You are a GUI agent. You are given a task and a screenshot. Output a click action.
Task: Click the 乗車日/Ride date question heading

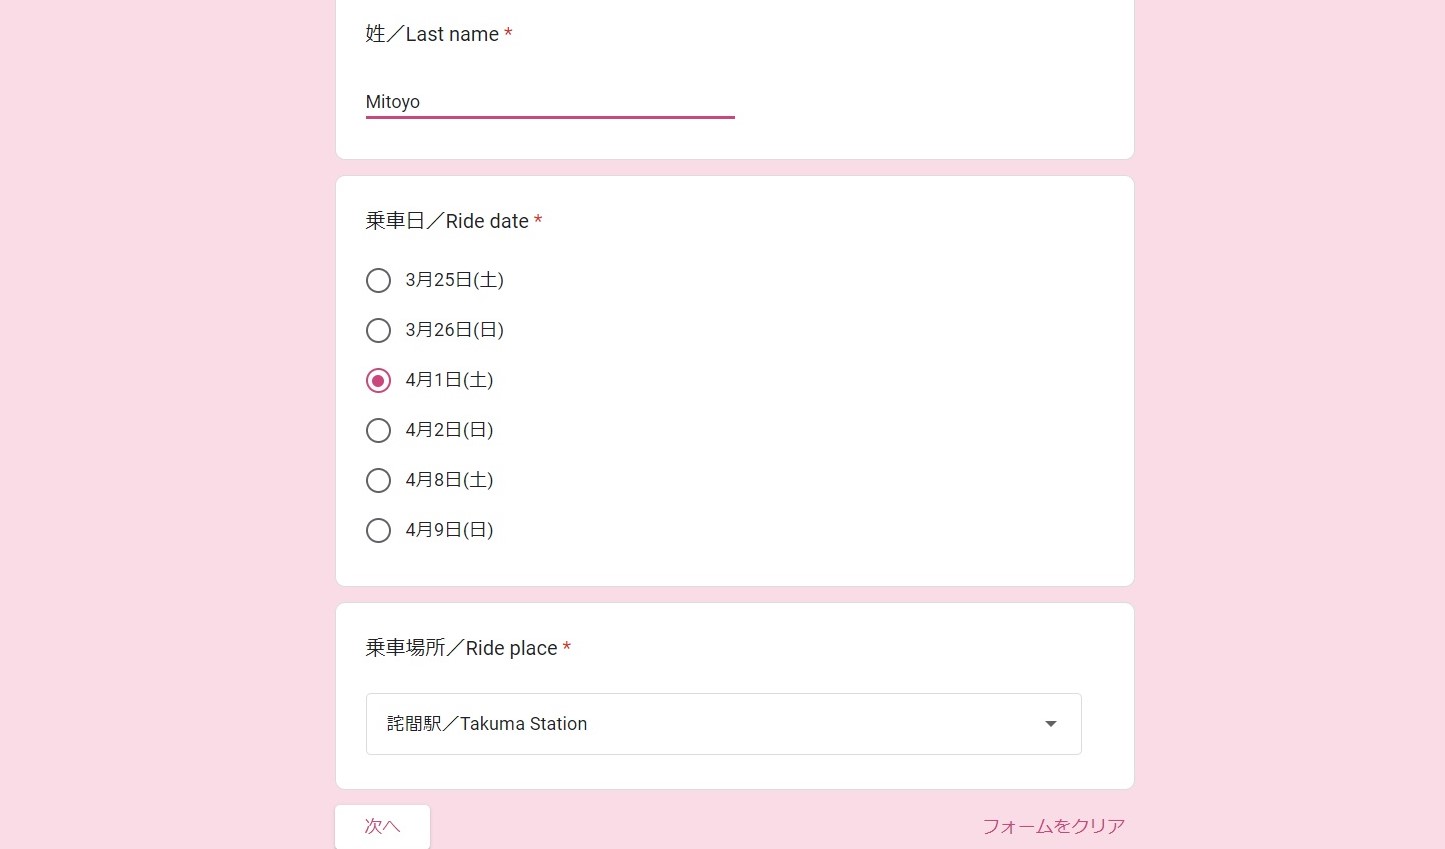coord(447,221)
